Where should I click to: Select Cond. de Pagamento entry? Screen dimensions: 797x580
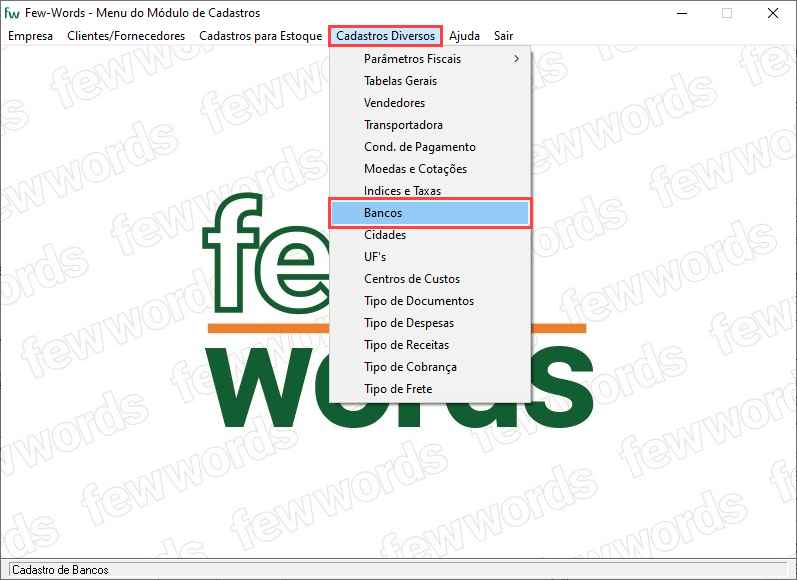point(430,147)
